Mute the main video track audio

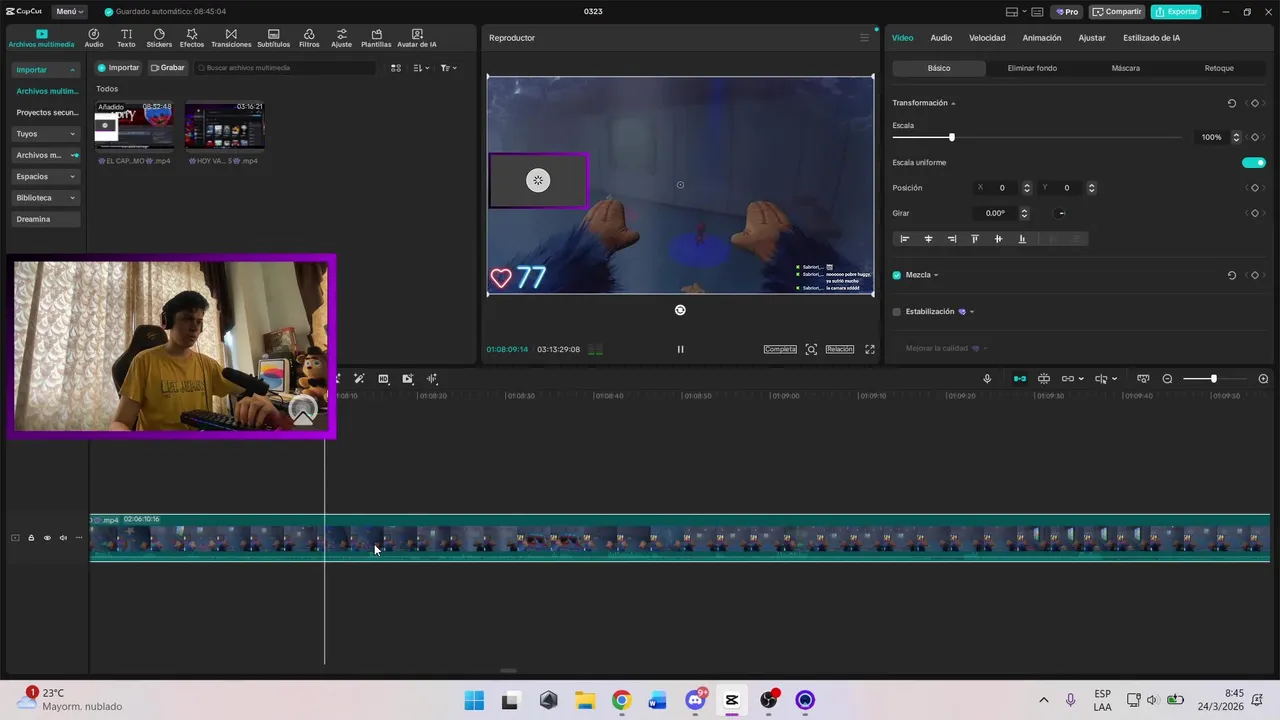pos(63,538)
